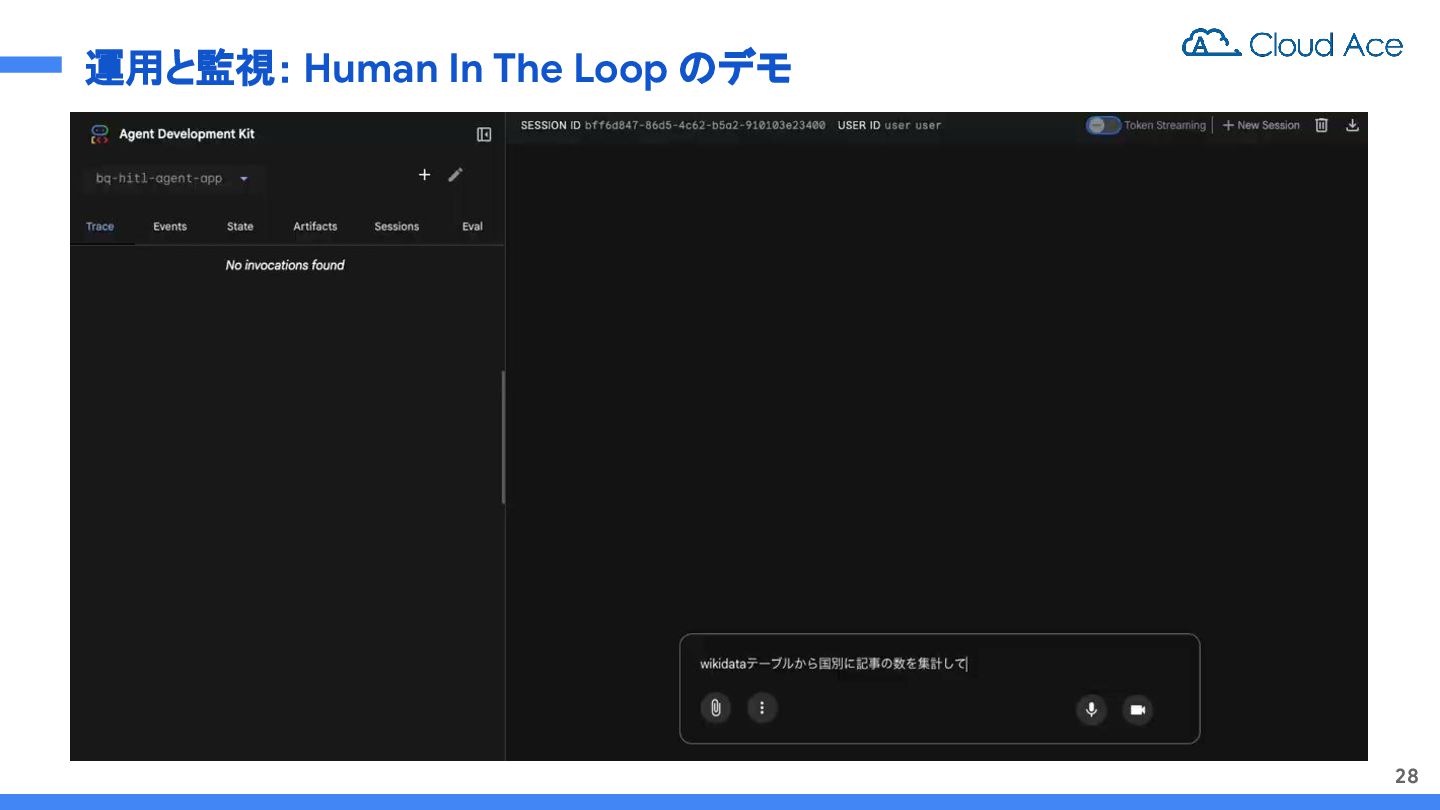Select the session ID value text

click(x=705, y=125)
